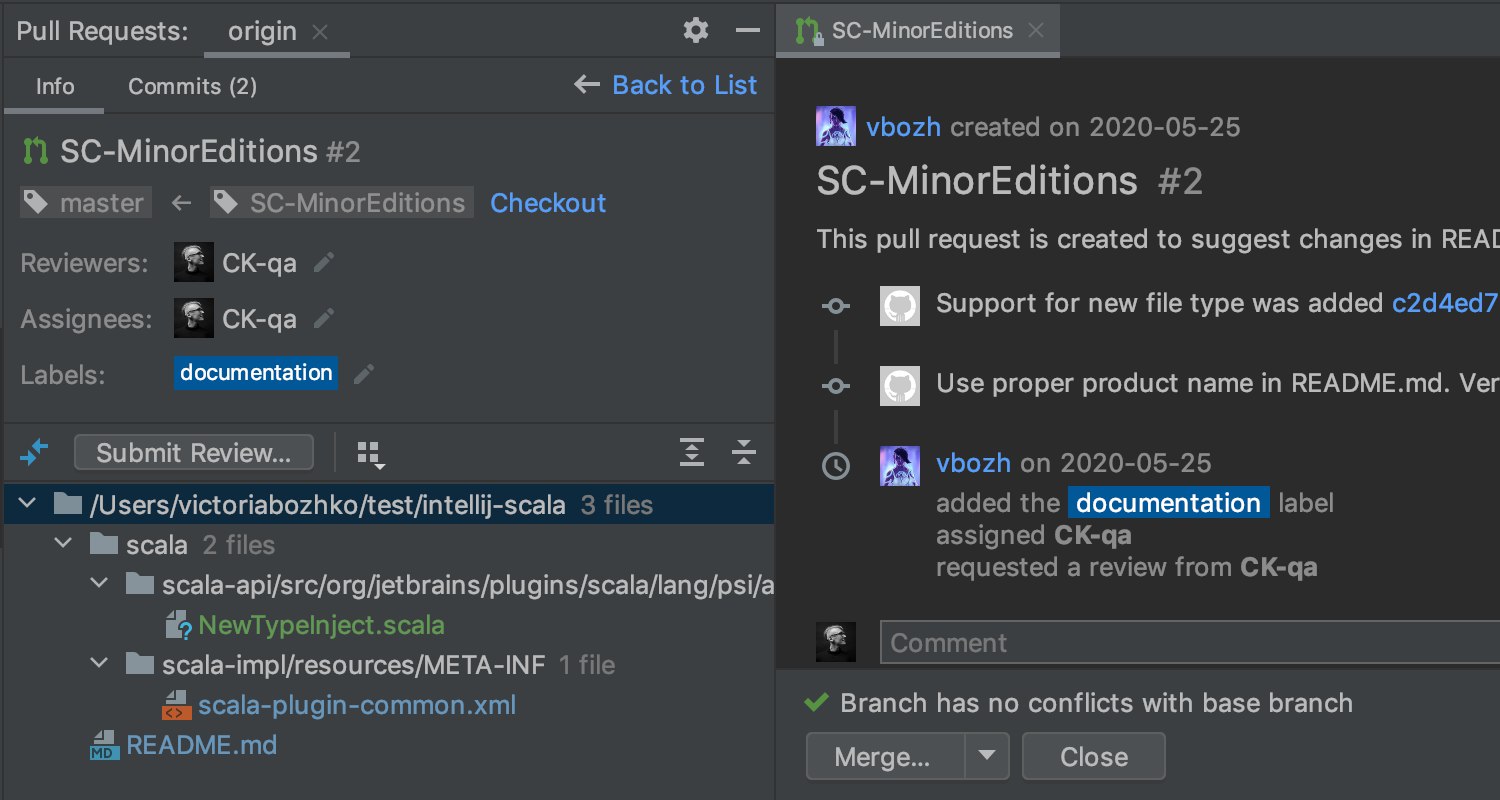
Task: Click the Merge button
Action: pyautogui.click(x=885, y=757)
